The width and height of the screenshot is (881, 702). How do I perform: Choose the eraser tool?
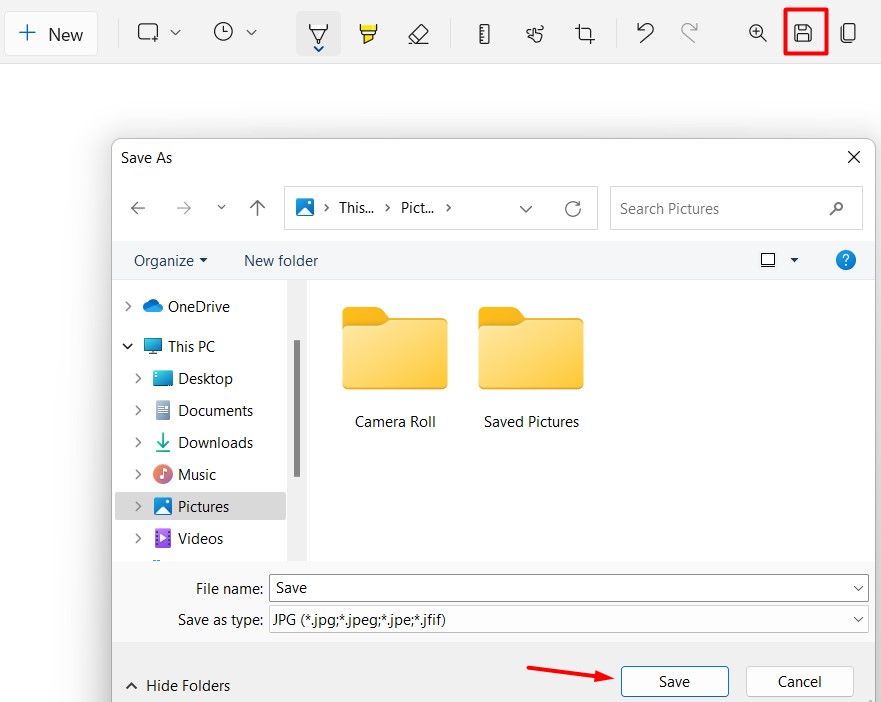[x=418, y=34]
